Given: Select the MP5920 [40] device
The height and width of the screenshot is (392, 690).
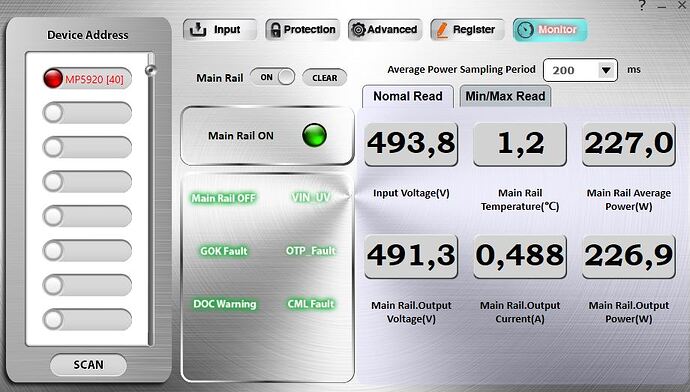Looking at the screenshot, I should pyautogui.click(x=88, y=79).
